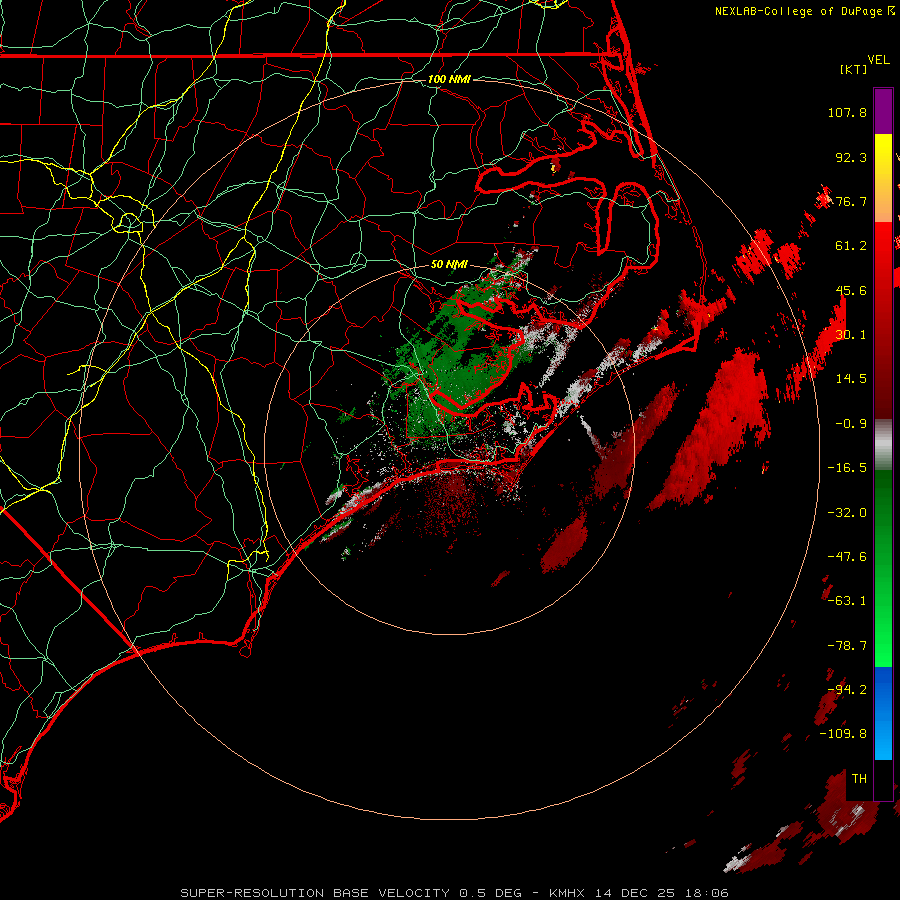Click the 100 NMI range ring label

click(x=449, y=79)
